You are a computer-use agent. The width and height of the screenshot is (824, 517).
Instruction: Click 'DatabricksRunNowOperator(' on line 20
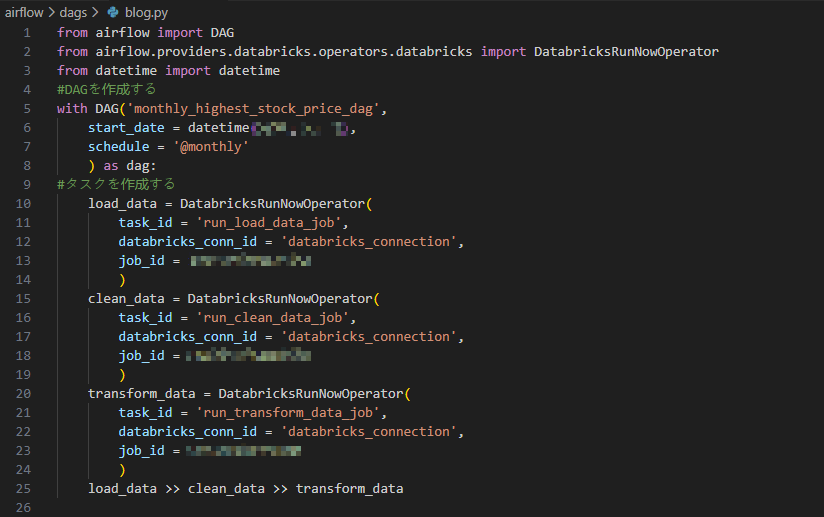(x=315, y=394)
